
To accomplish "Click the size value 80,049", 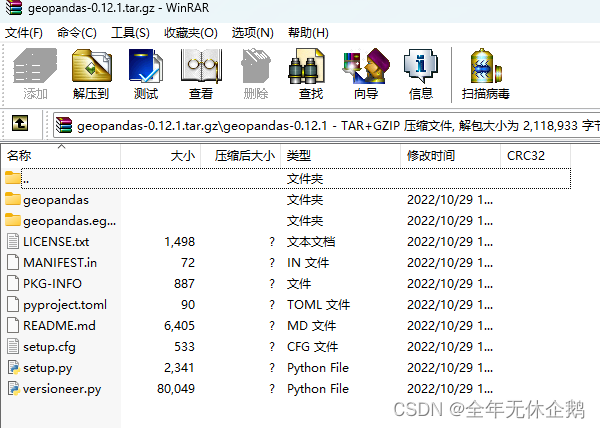I will 176,389.
